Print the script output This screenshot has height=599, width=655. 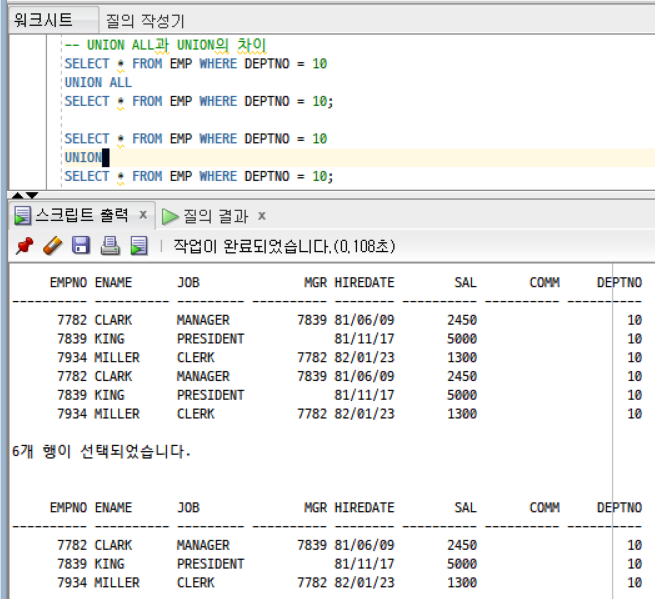coord(110,246)
